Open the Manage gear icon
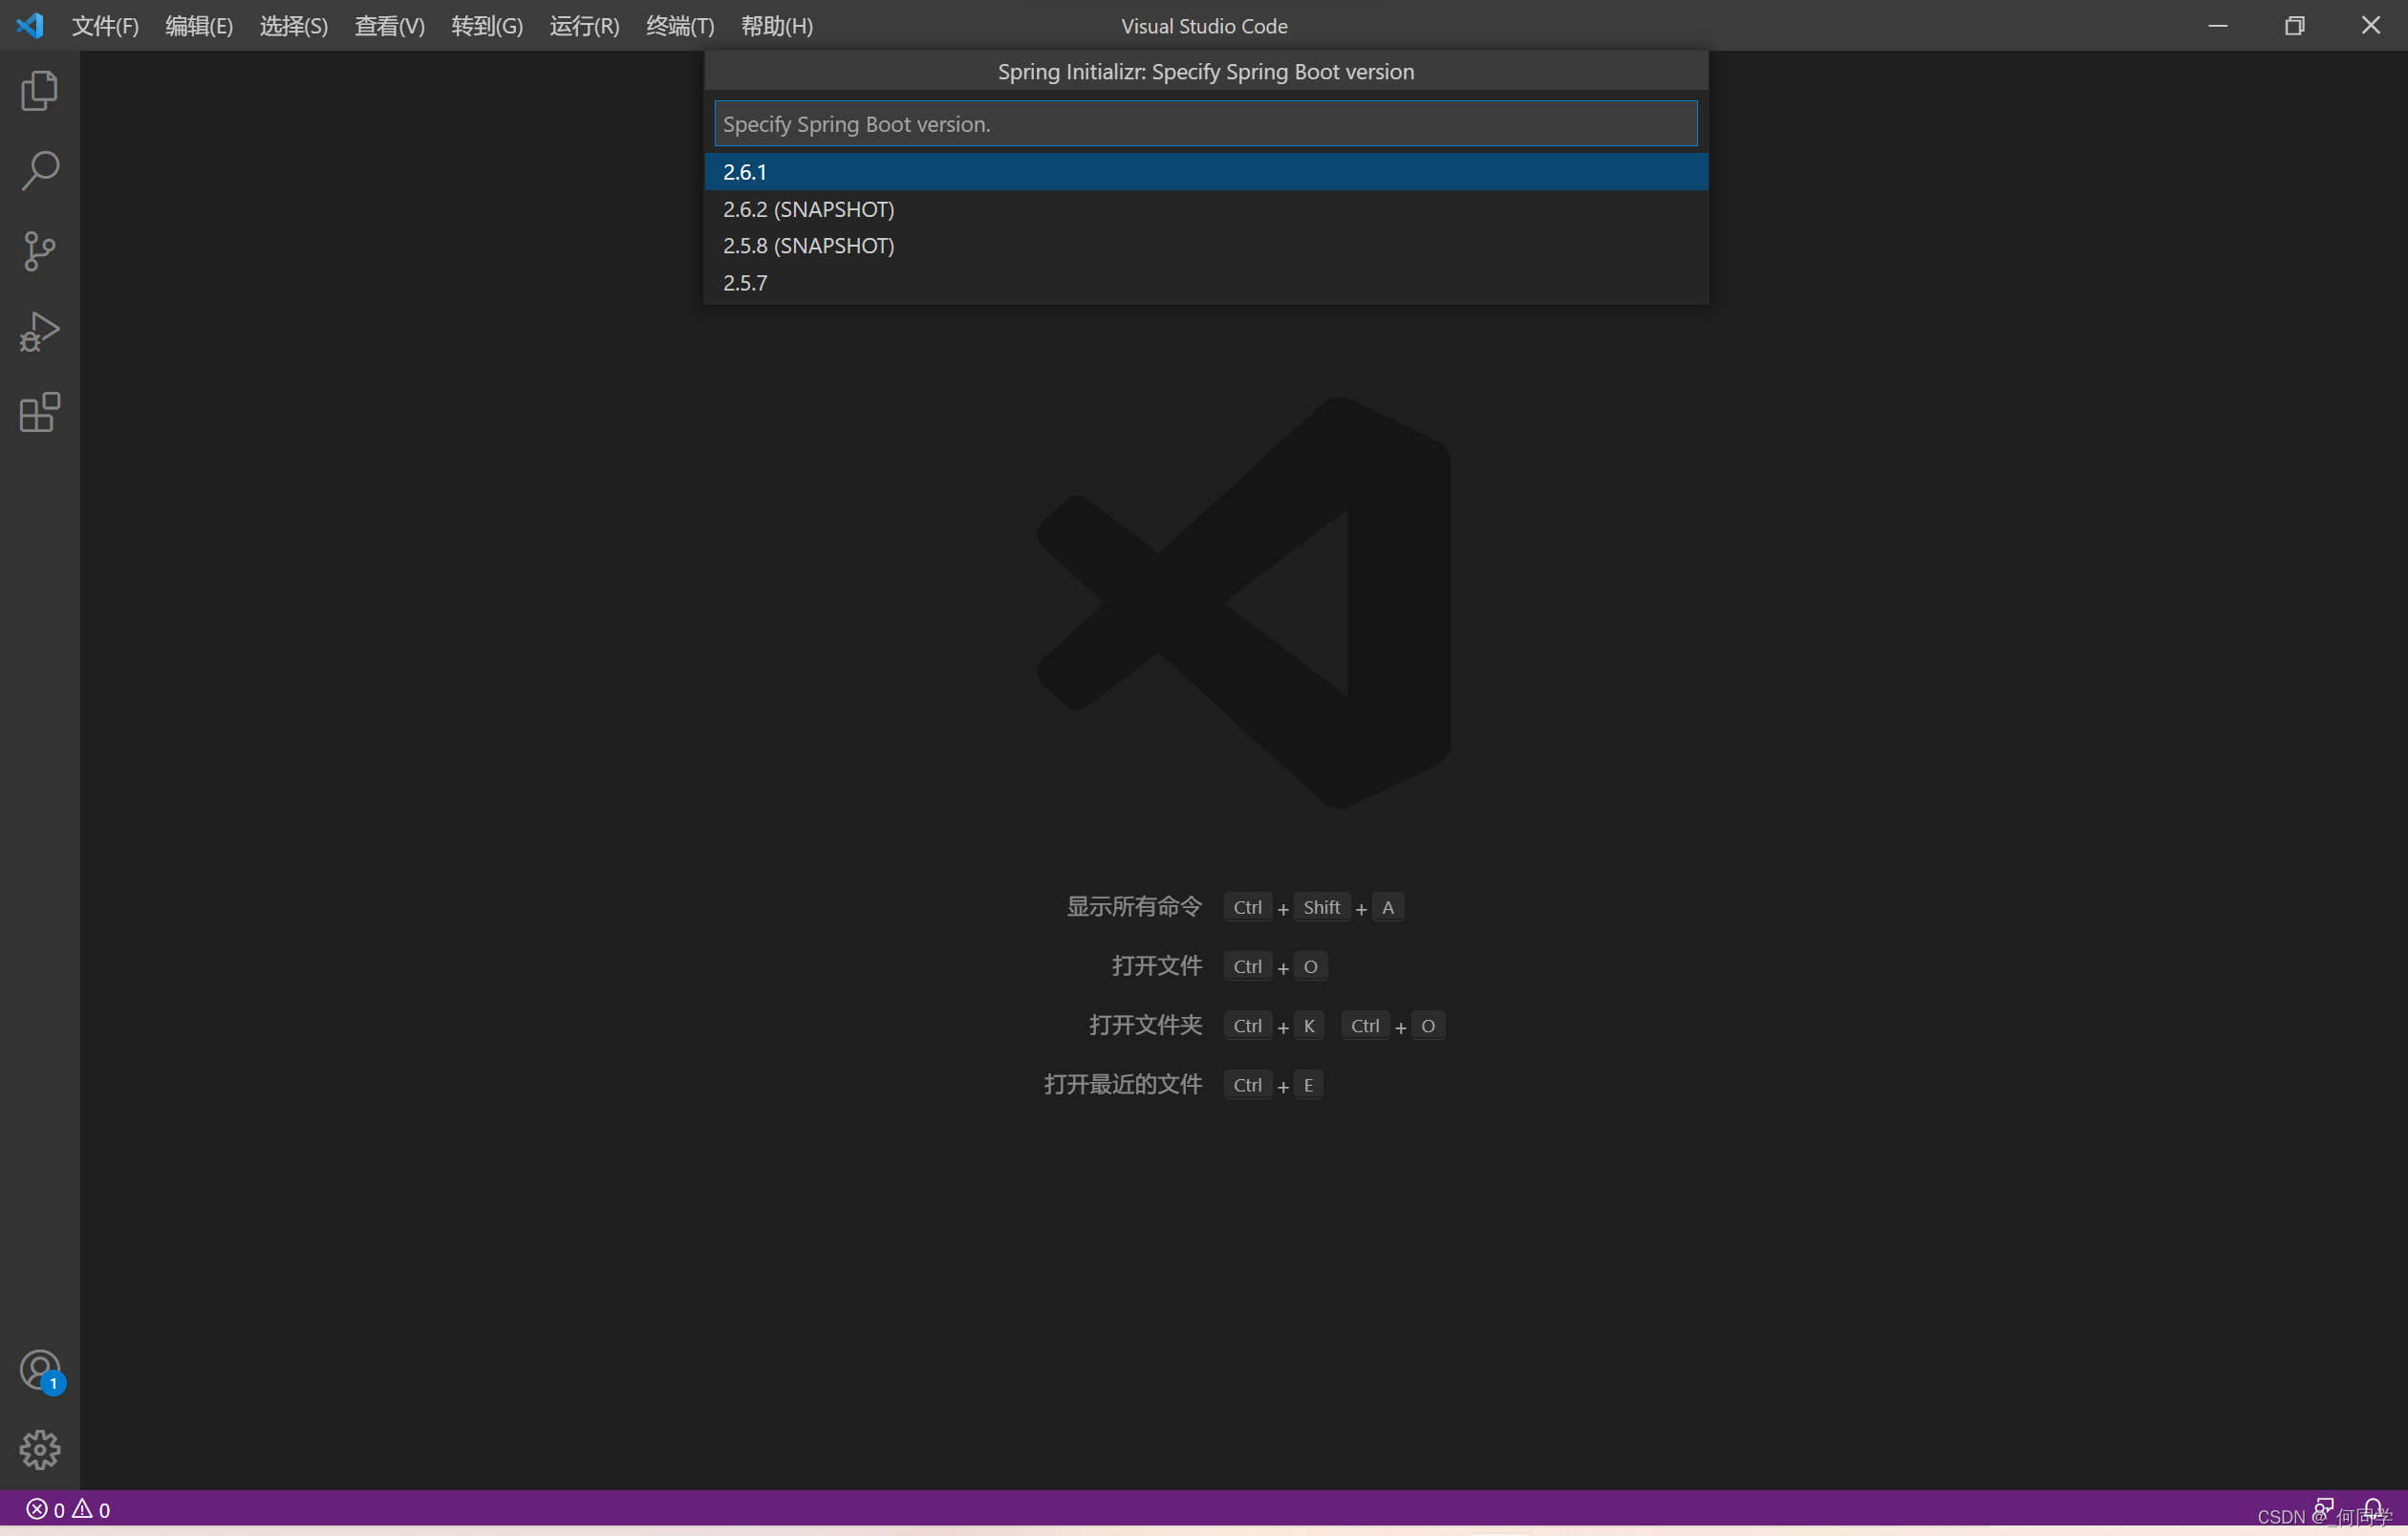Viewport: 2408px width, 1536px height. [x=39, y=1449]
